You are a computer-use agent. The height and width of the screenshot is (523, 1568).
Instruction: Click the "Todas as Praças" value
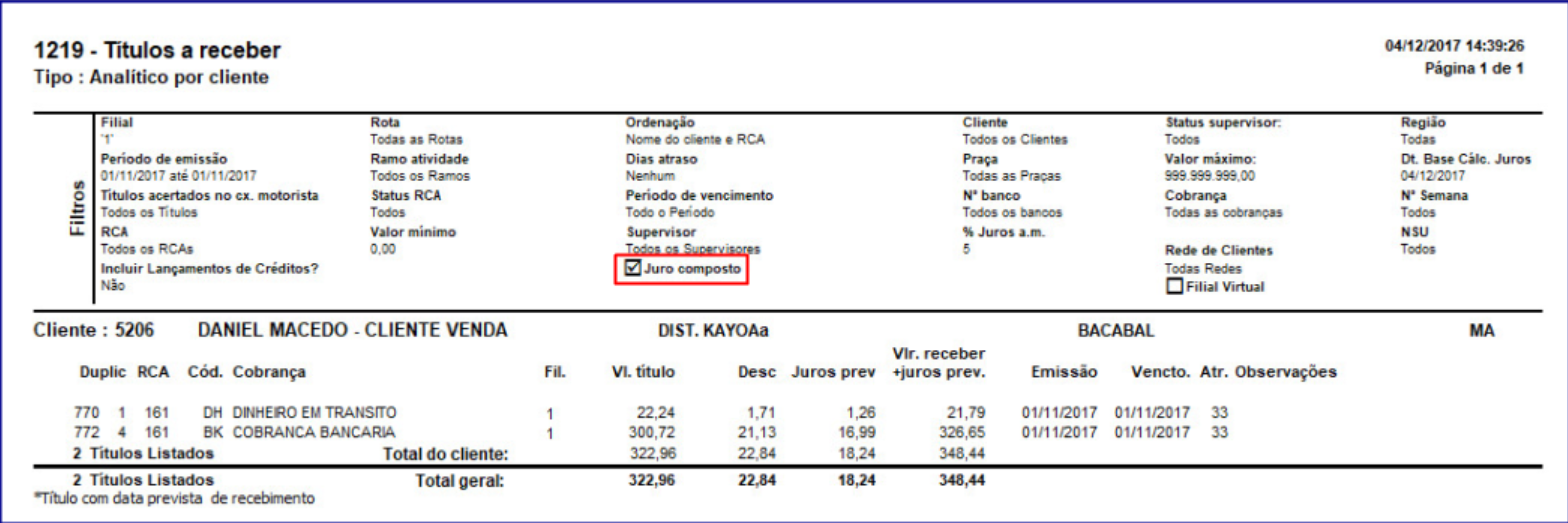1012,176
